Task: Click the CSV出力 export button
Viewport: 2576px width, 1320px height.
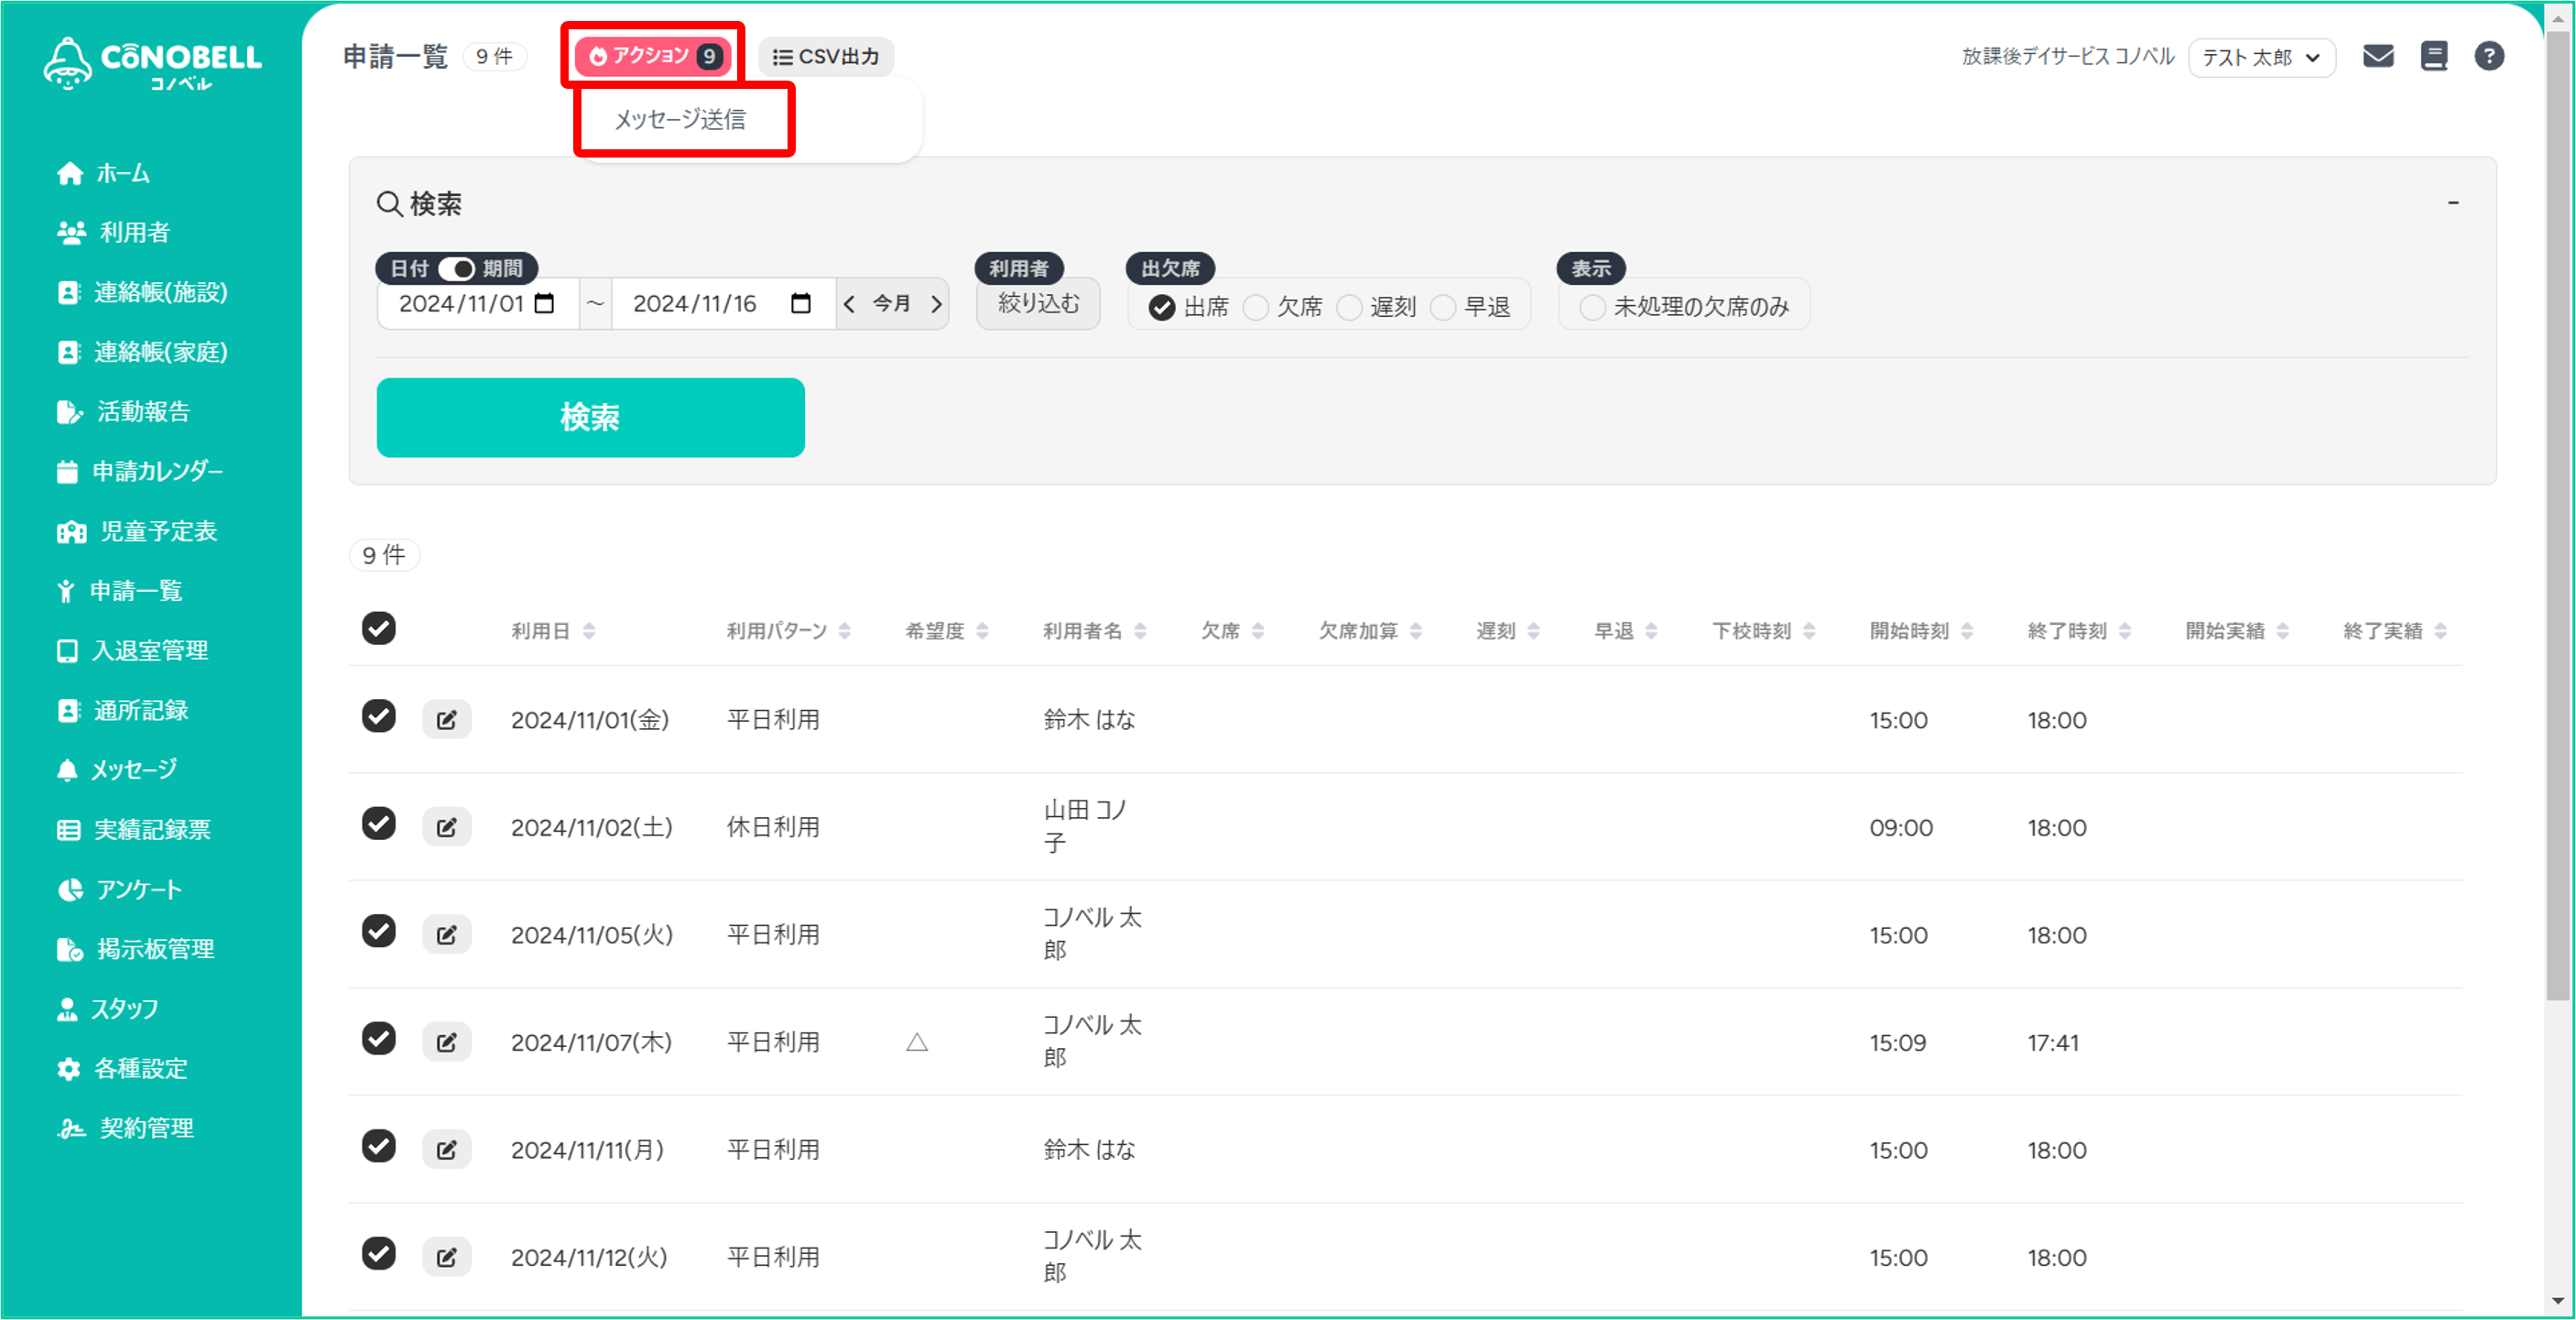Action: (826, 56)
